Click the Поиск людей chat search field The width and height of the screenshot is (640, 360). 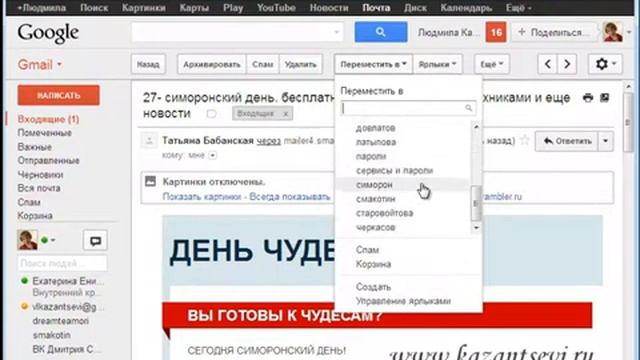62,263
